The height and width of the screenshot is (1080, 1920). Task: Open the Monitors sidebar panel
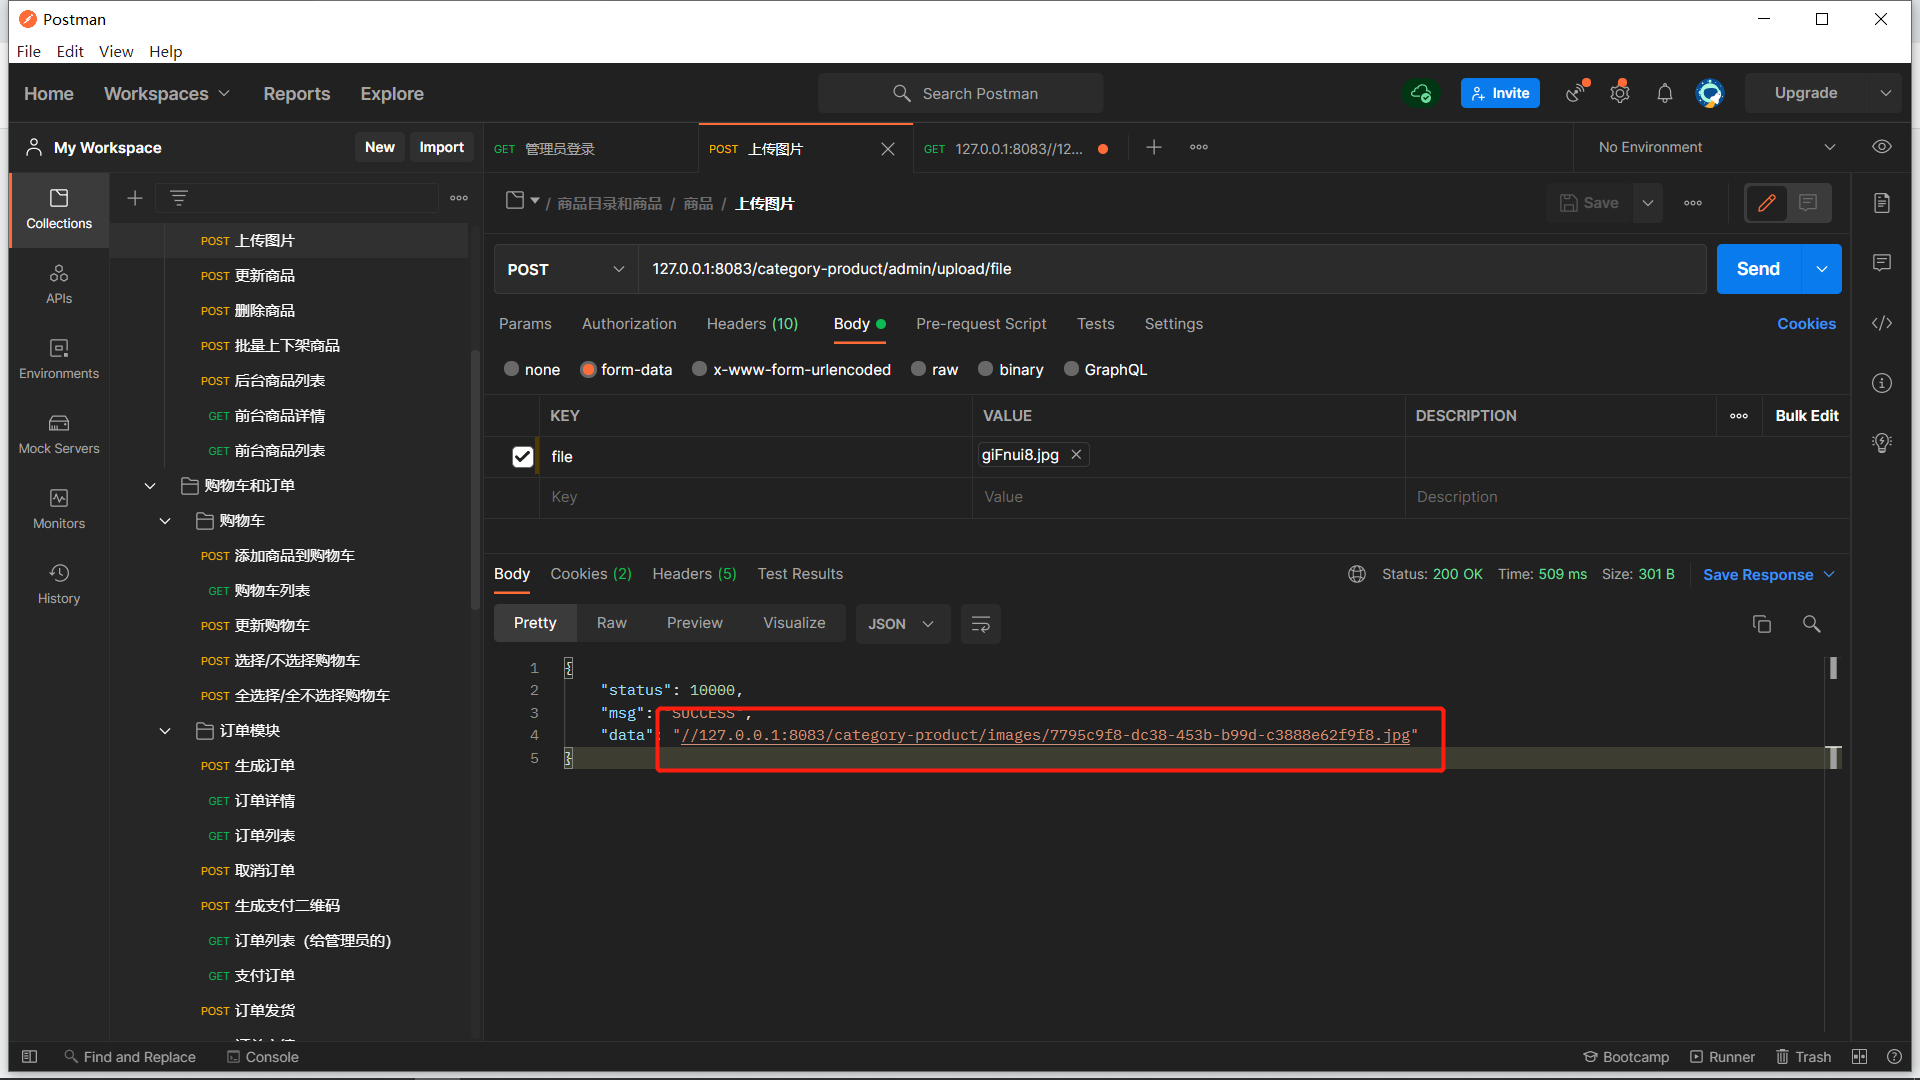[x=59, y=509]
